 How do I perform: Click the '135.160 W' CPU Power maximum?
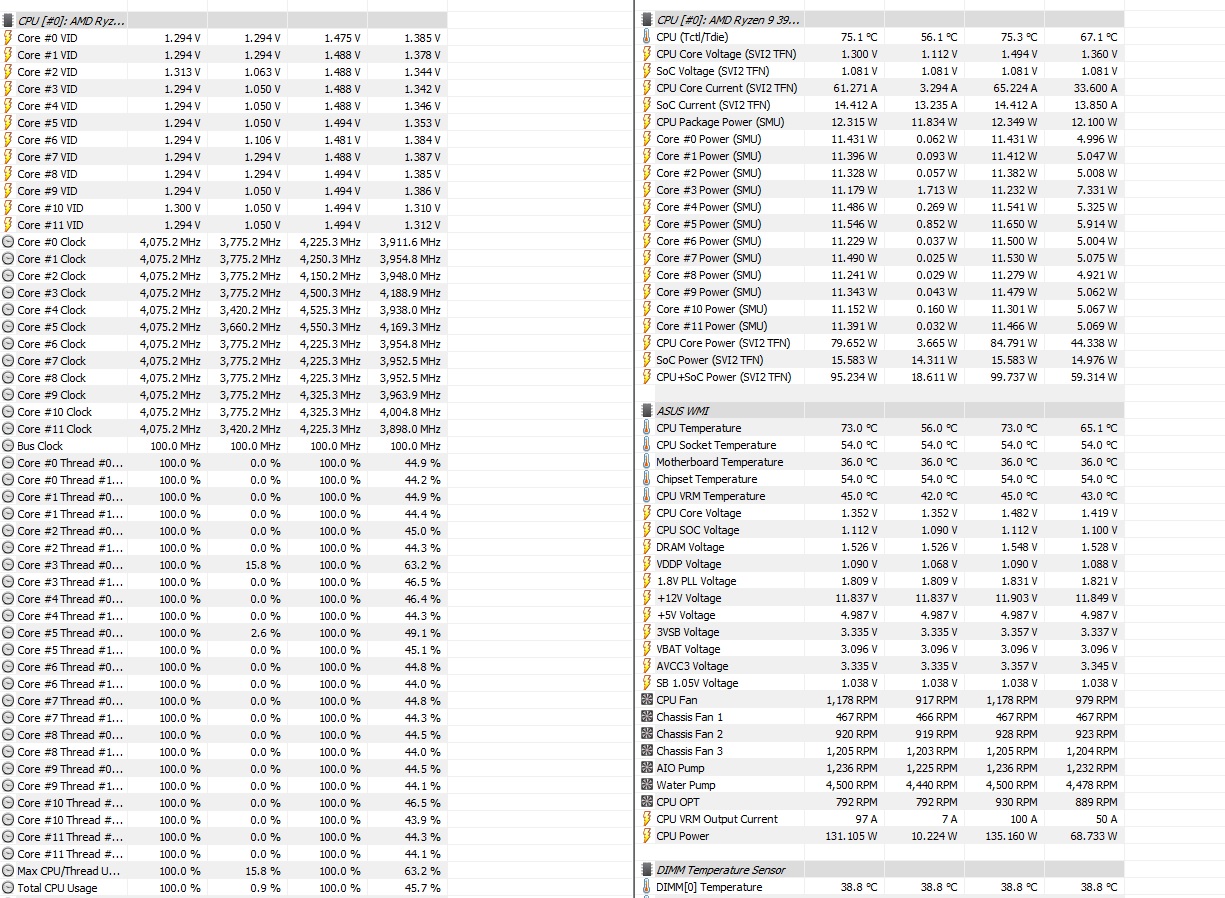(1012, 835)
